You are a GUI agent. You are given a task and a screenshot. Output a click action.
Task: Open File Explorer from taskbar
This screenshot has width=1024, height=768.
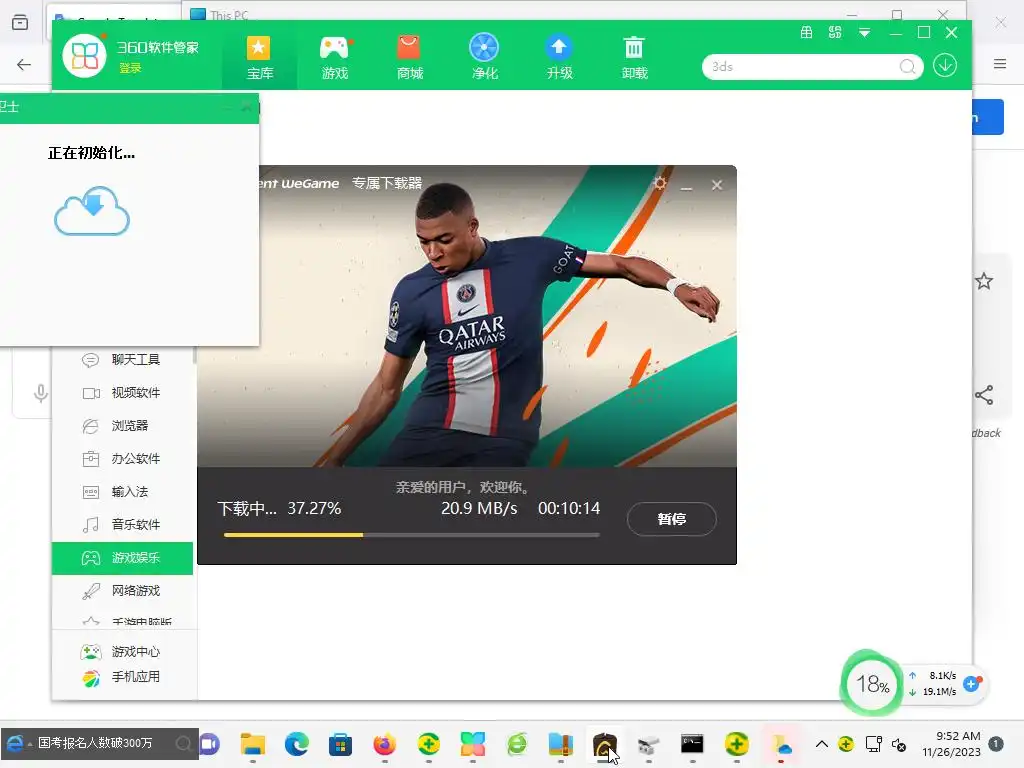pyautogui.click(x=253, y=744)
